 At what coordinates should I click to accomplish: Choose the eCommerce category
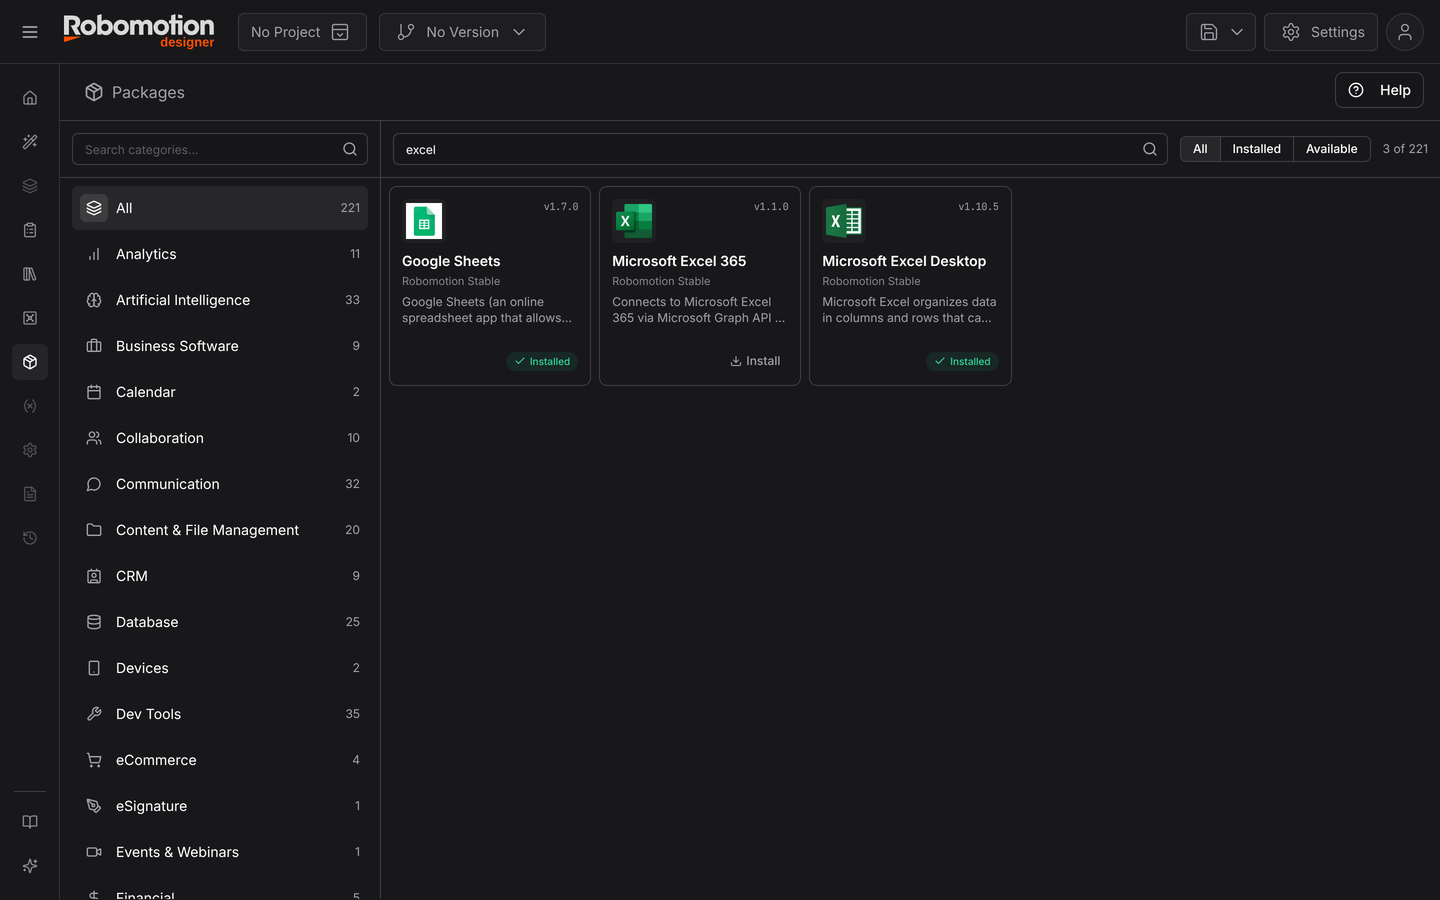[220, 760]
